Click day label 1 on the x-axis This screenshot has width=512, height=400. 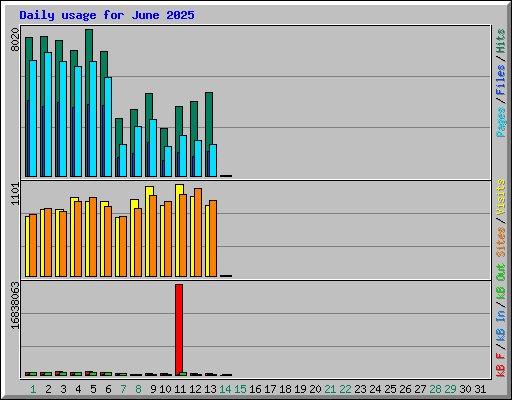pos(33,389)
